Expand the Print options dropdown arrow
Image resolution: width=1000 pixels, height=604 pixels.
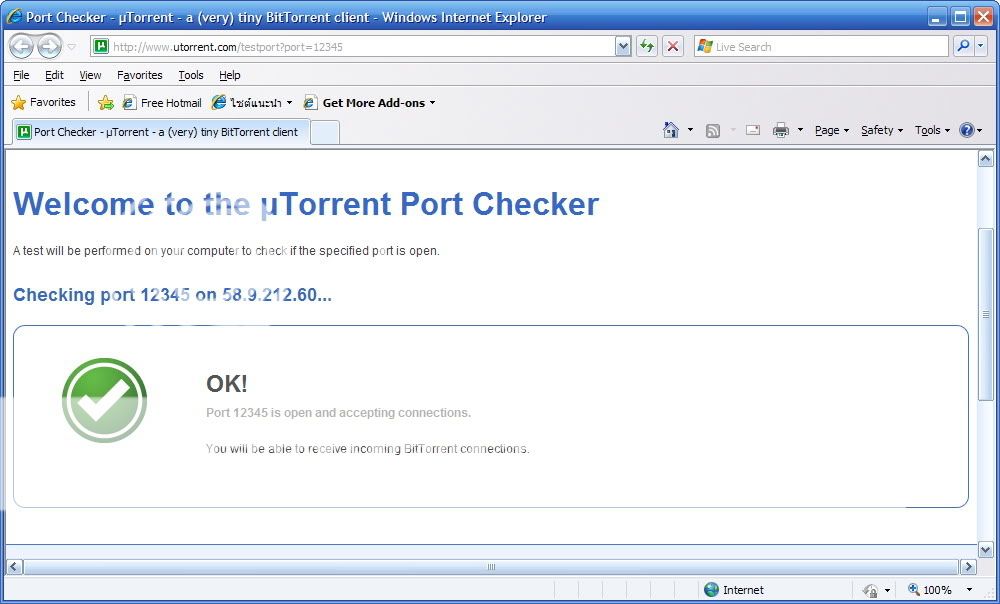coord(800,130)
